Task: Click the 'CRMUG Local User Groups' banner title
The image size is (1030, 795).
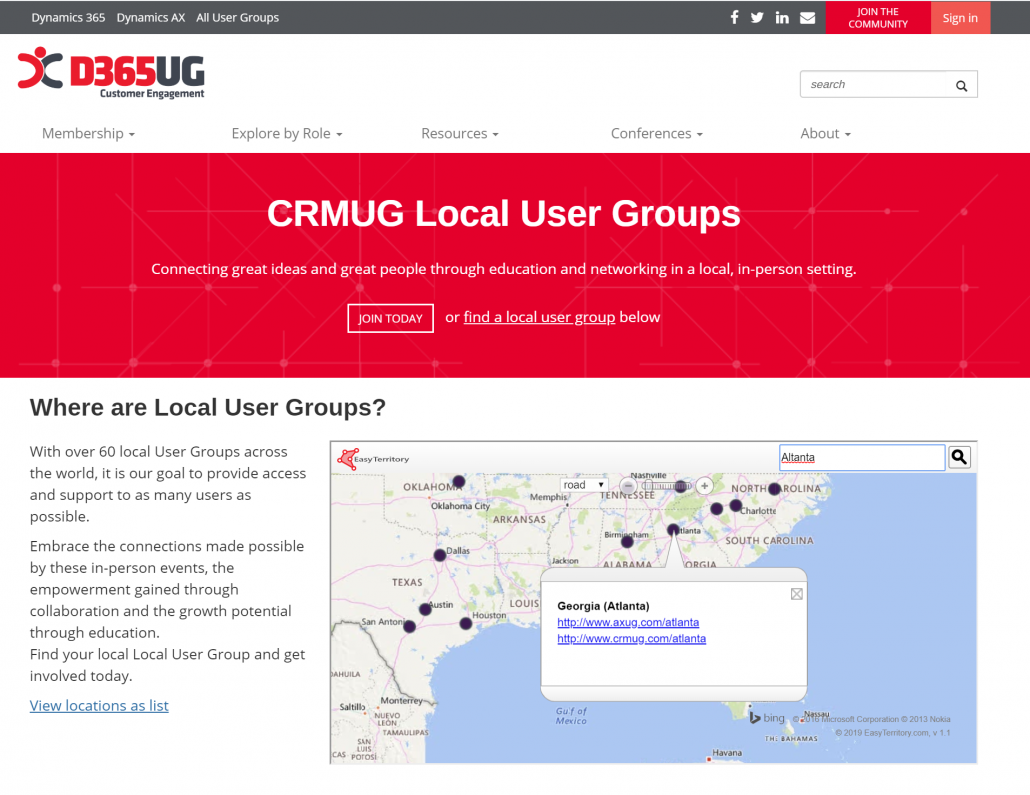Action: click(x=504, y=214)
